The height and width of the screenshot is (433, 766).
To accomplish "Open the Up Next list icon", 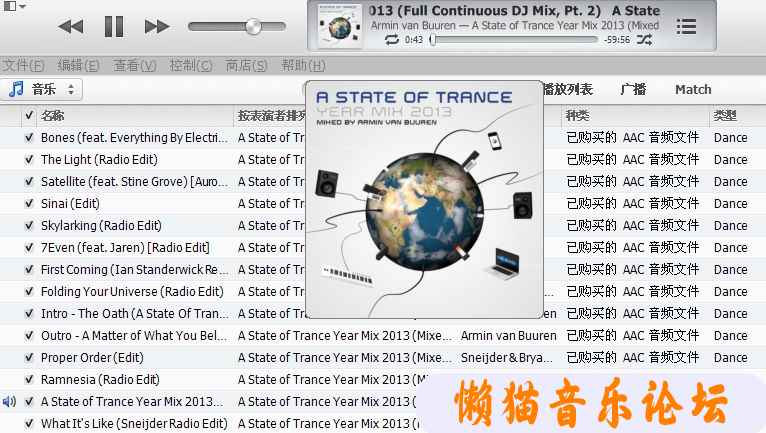I will (686, 26).
